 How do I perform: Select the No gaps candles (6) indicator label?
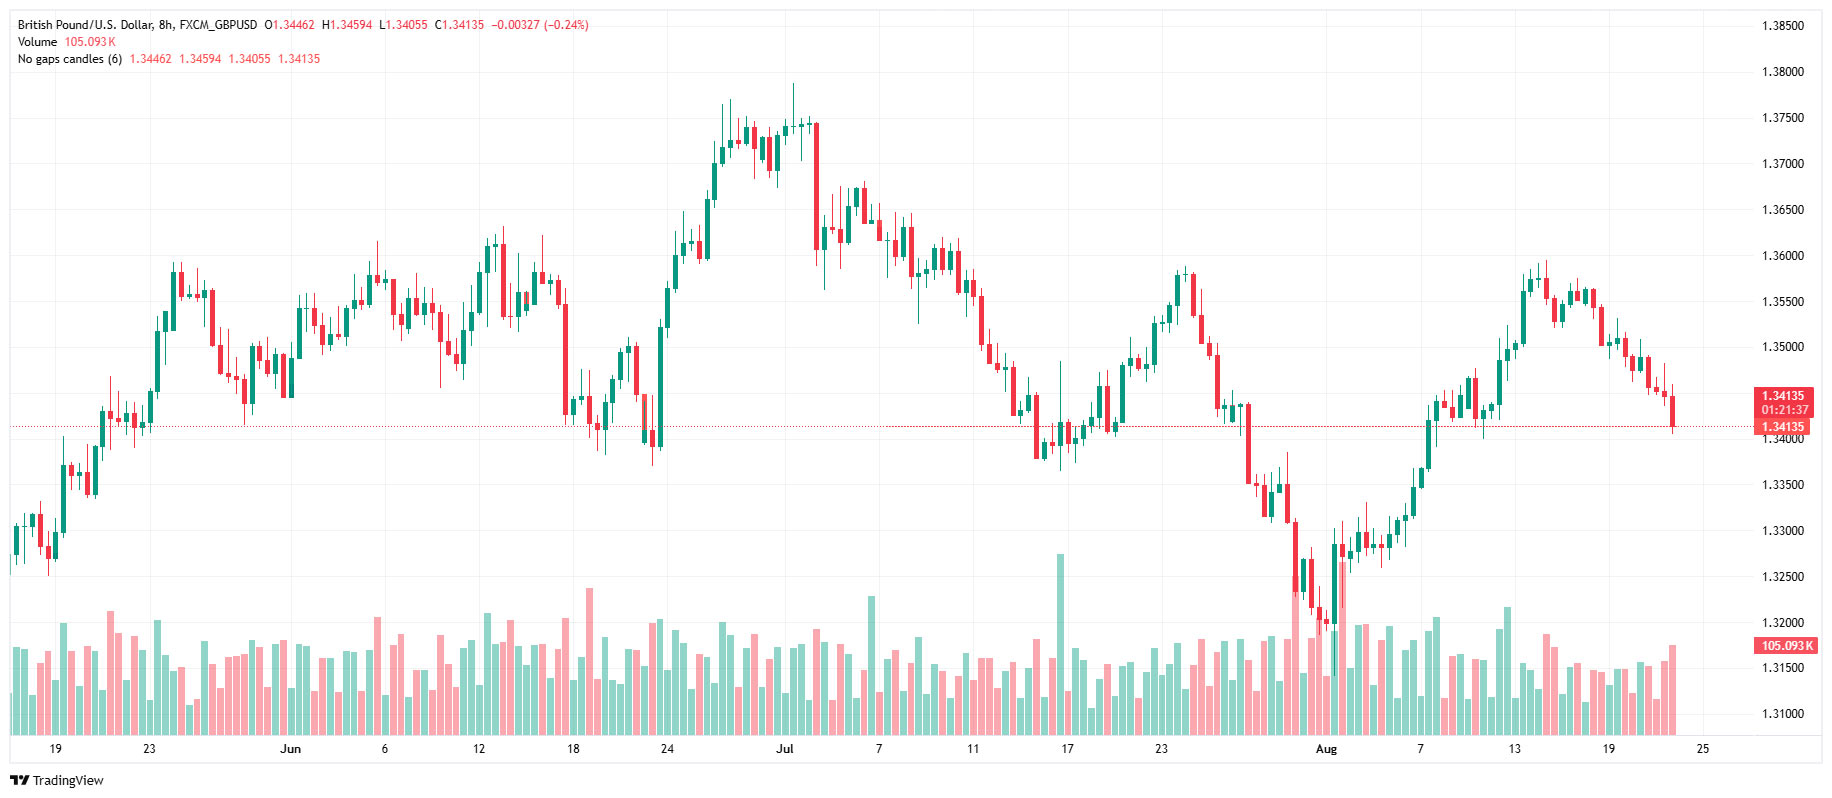pos(69,59)
